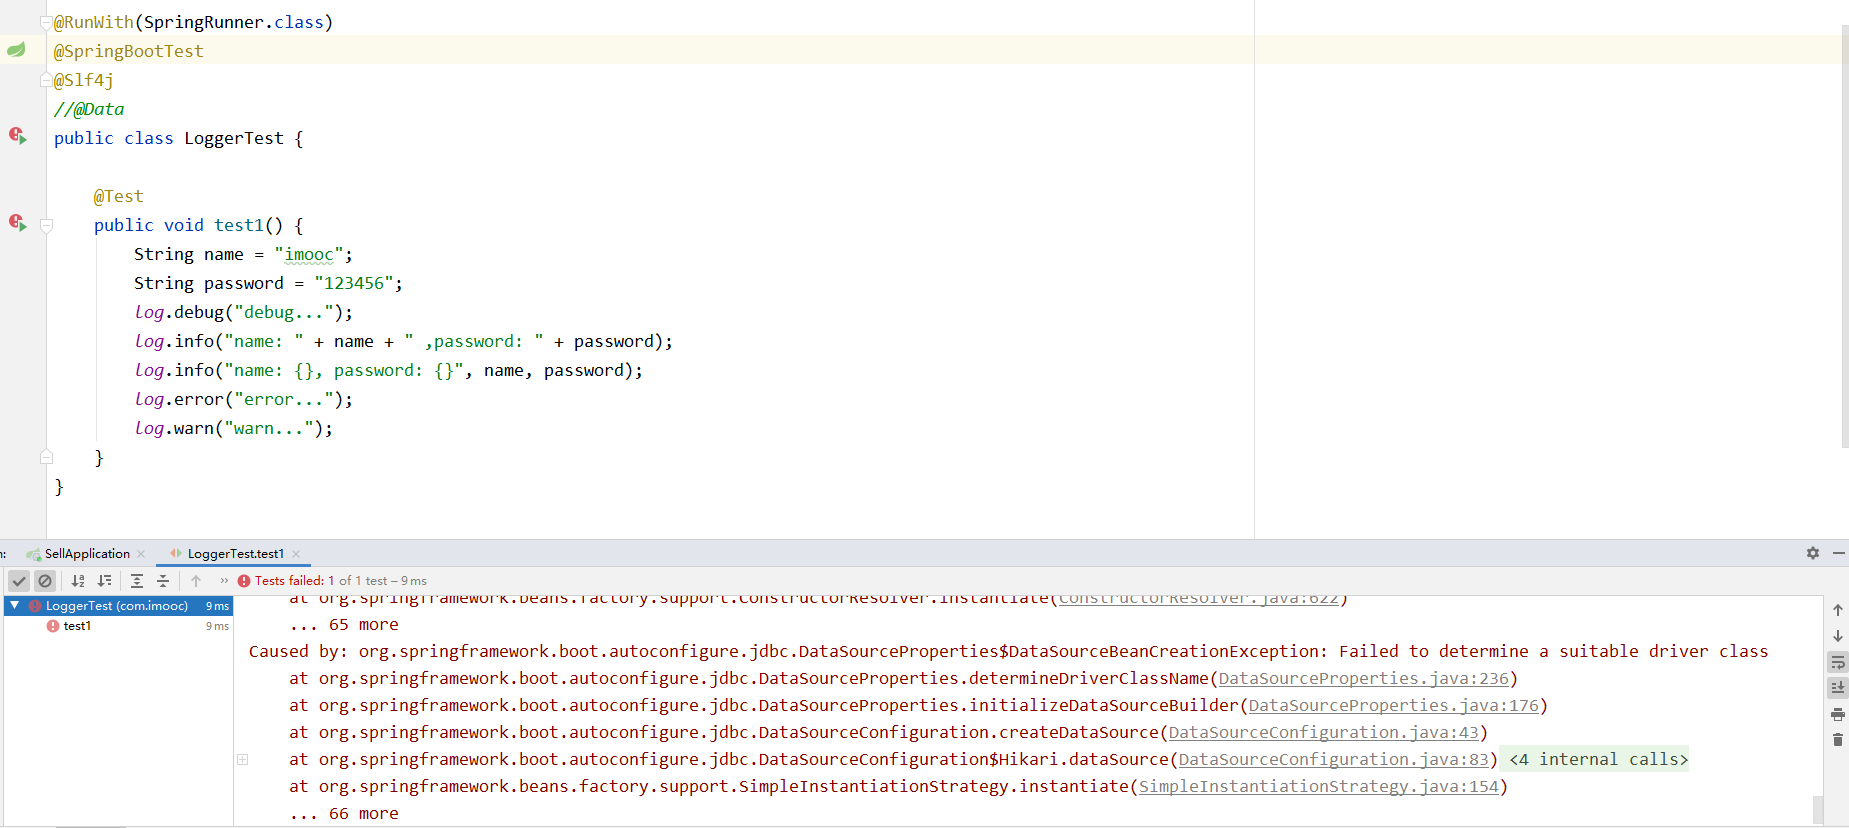Open DataSourceProperties.java:236 link
This screenshot has height=828, width=1849.
click(1363, 679)
